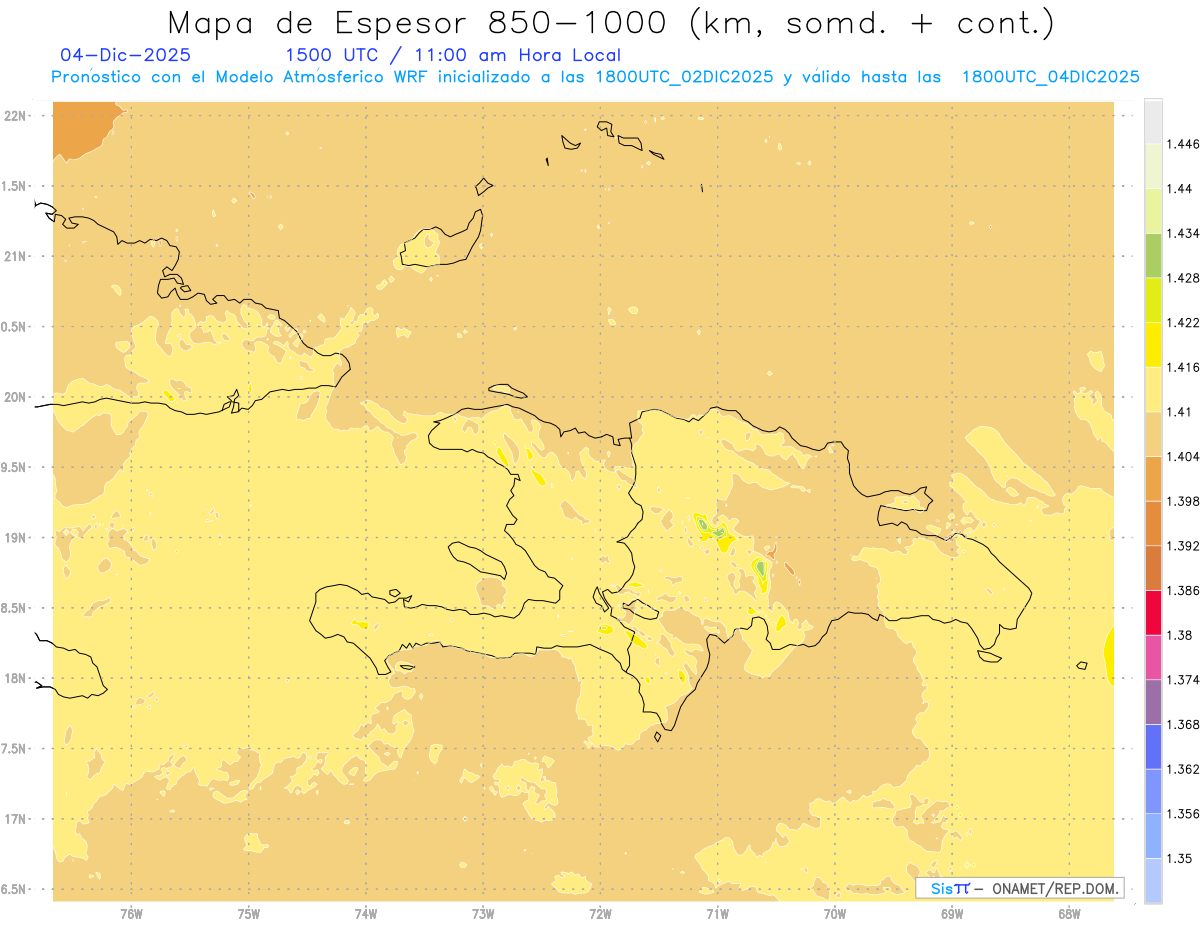1200x927 pixels.
Task: Click the color bar label 1.41
Action: (1179, 411)
